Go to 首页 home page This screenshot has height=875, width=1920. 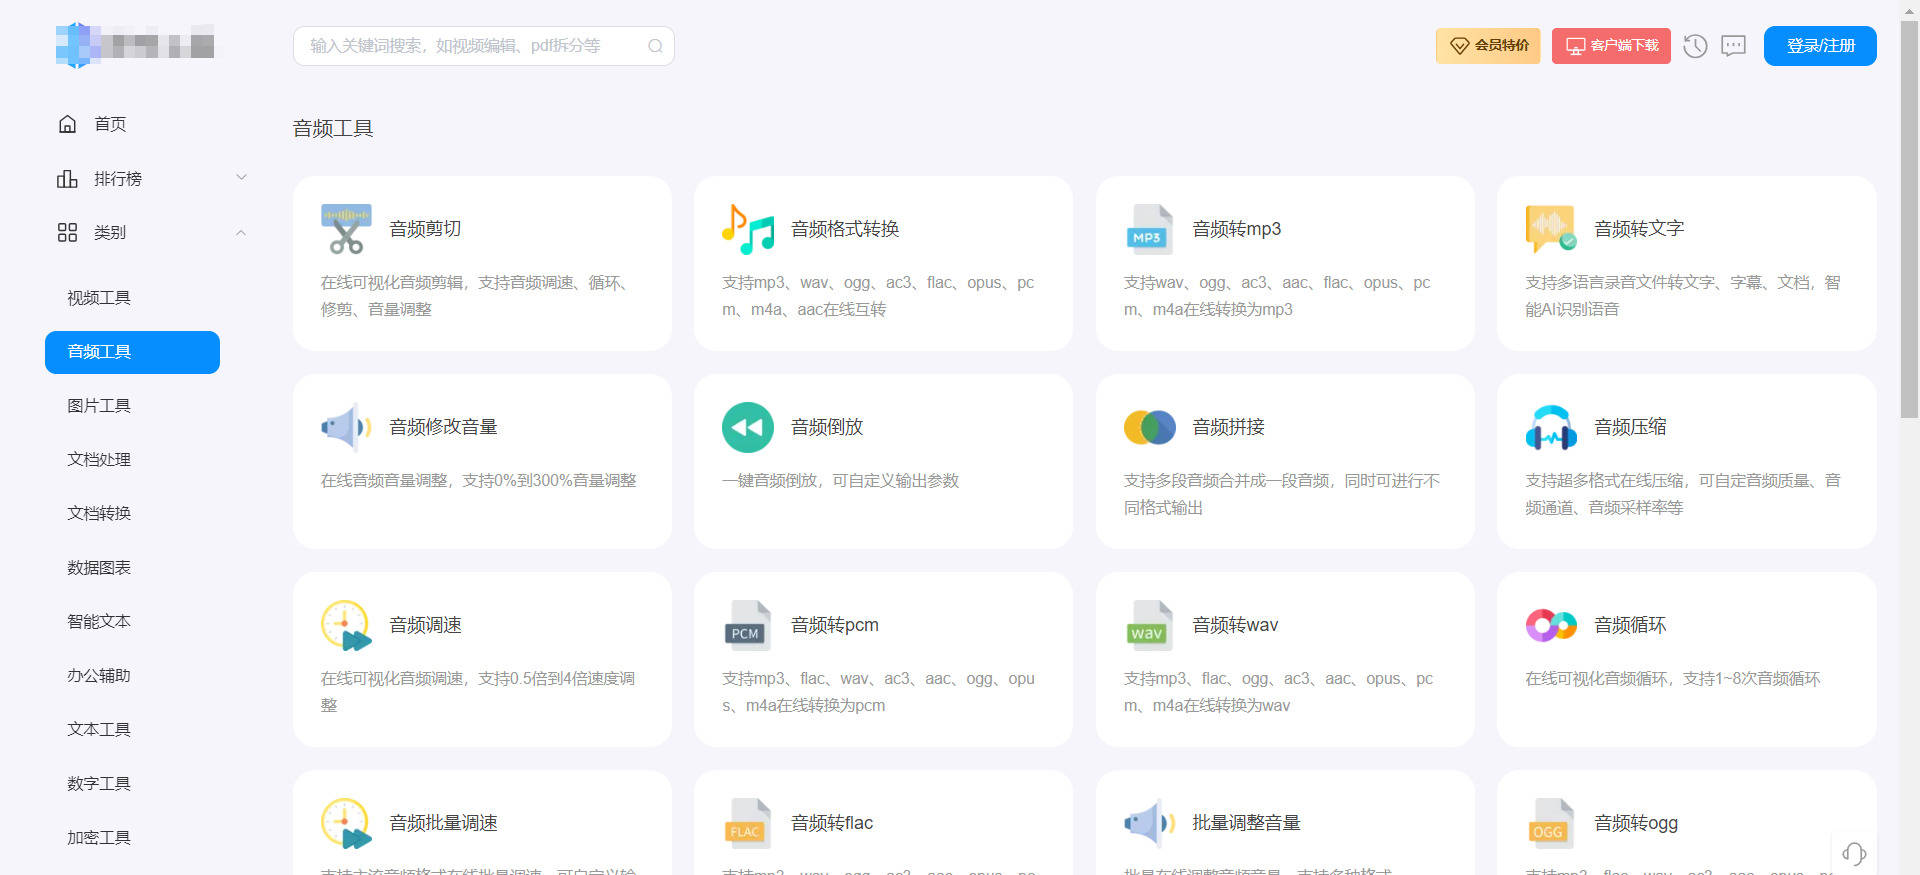pyautogui.click(x=110, y=124)
